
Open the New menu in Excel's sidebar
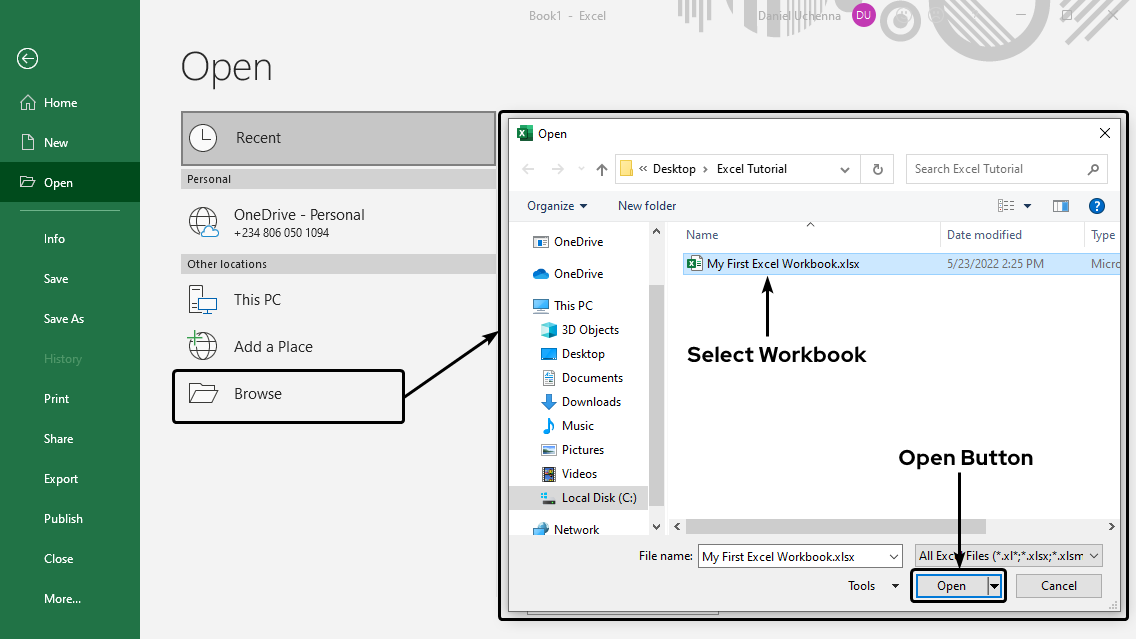[x=55, y=142]
